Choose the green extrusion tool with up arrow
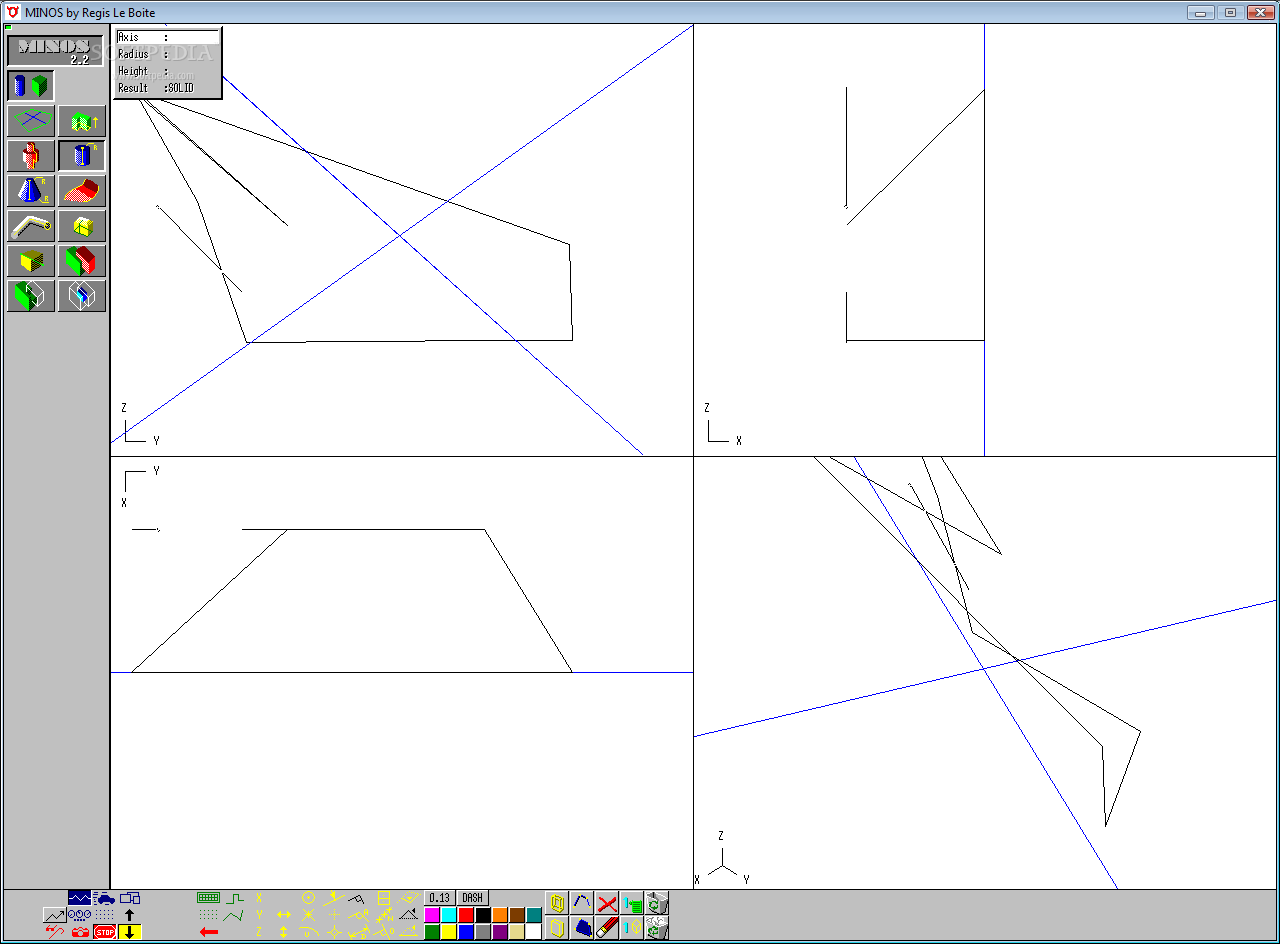Viewport: 1280px width, 944px height. coord(82,121)
